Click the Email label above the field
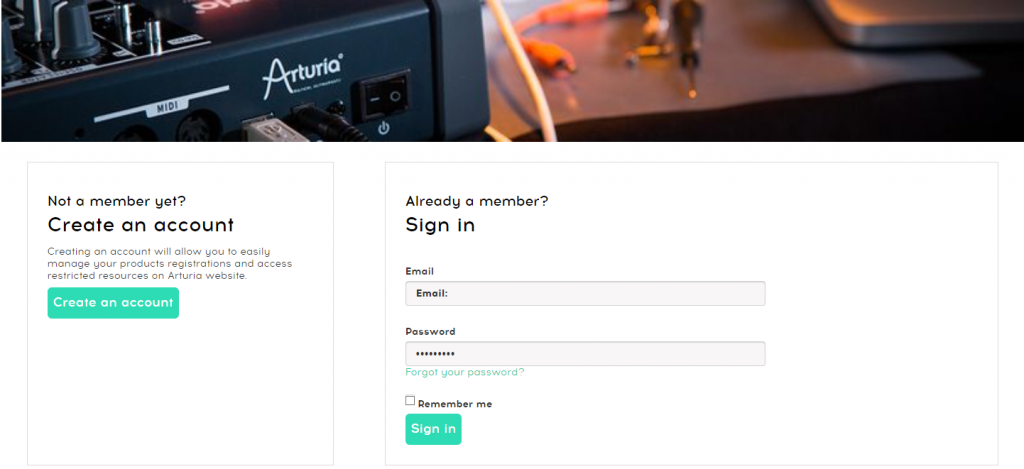 click(x=420, y=271)
